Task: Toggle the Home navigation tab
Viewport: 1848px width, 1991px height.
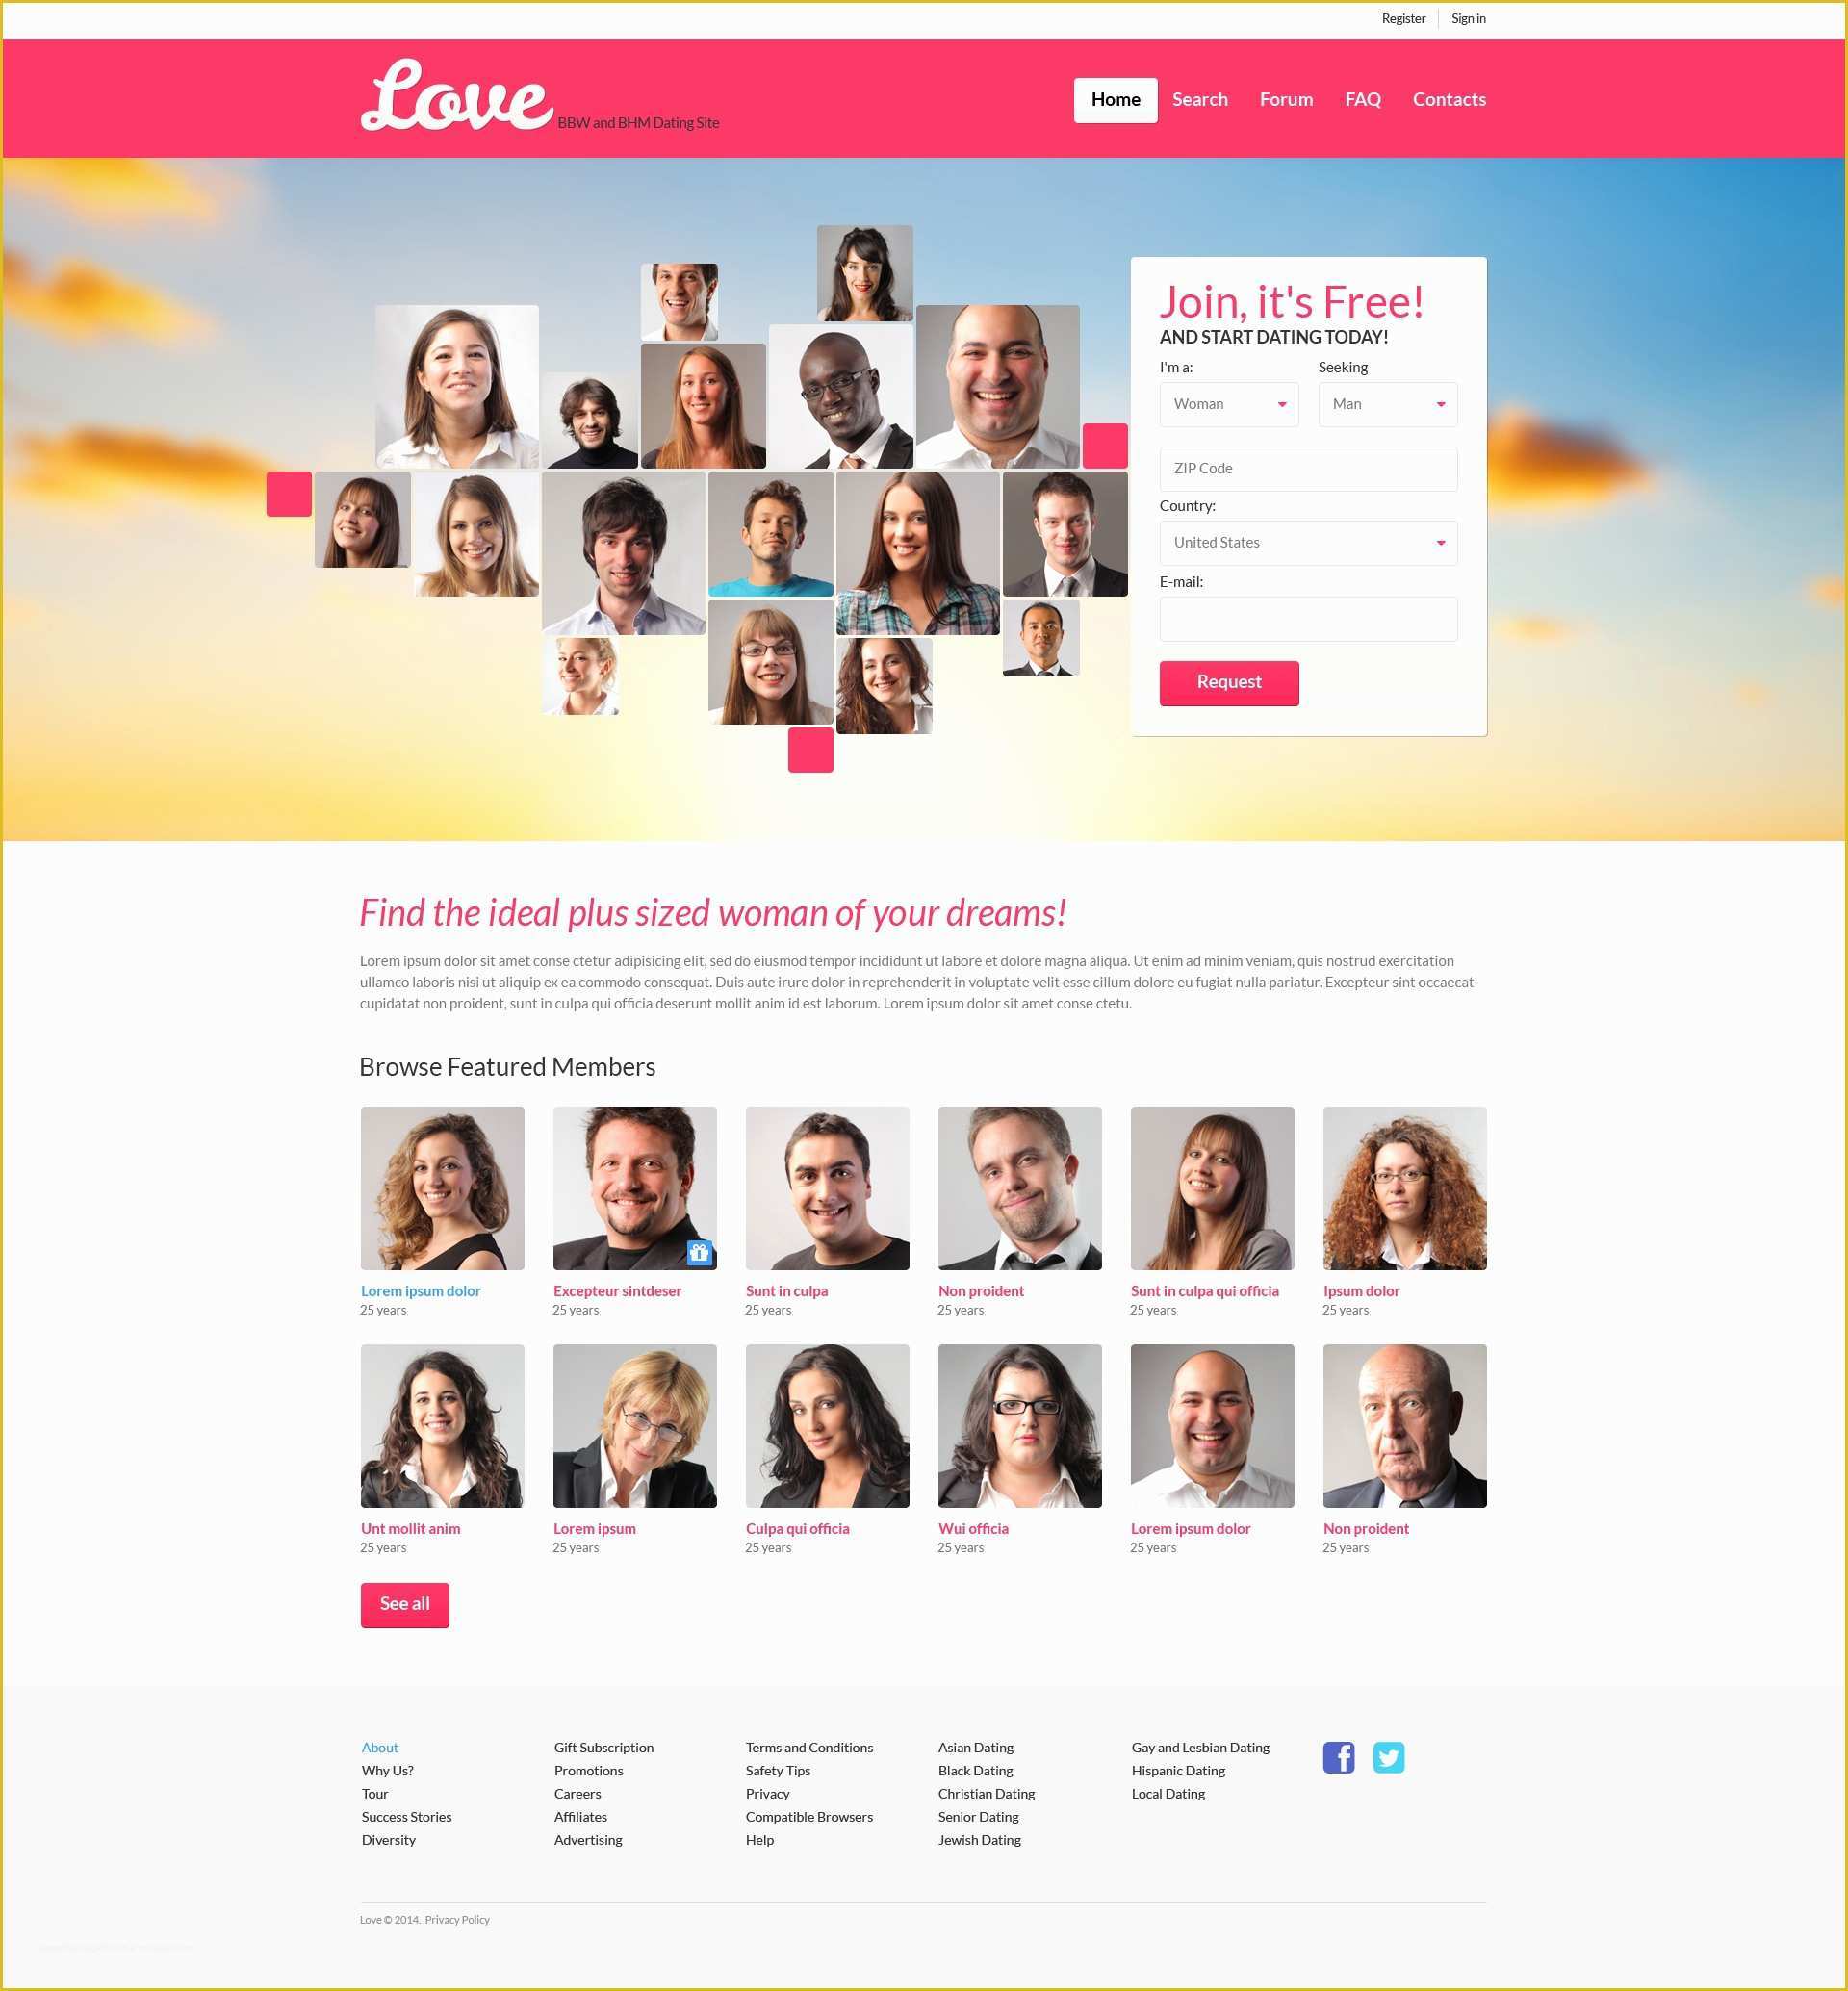Action: point(1114,101)
